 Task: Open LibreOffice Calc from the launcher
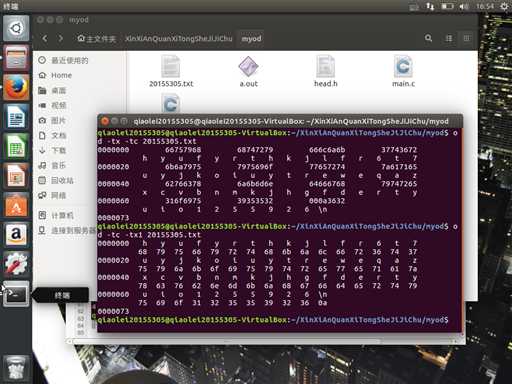pos(16,146)
